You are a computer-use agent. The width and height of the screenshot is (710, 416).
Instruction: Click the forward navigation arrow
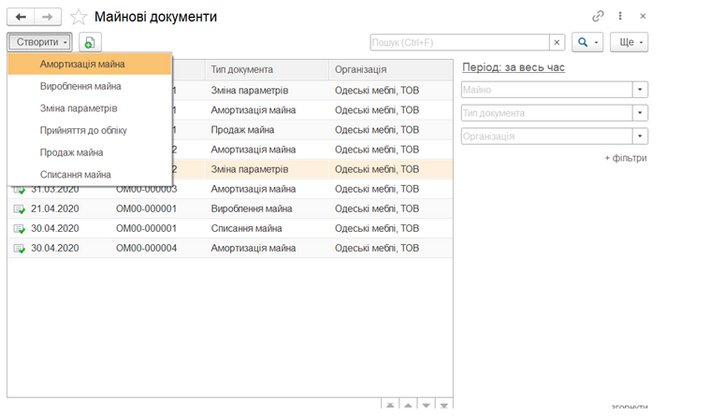pyautogui.click(x=48, y=17)
